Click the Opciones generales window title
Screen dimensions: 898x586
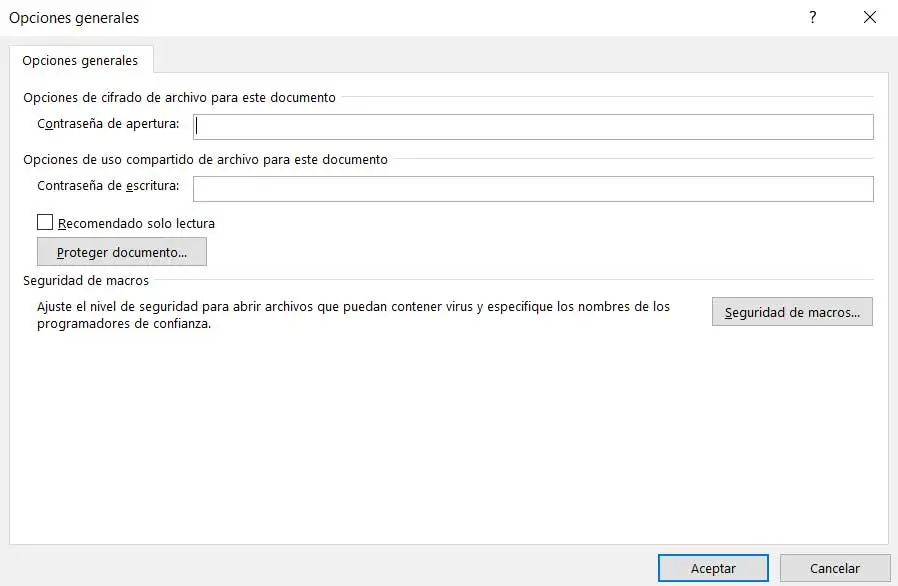coord(74,18)
